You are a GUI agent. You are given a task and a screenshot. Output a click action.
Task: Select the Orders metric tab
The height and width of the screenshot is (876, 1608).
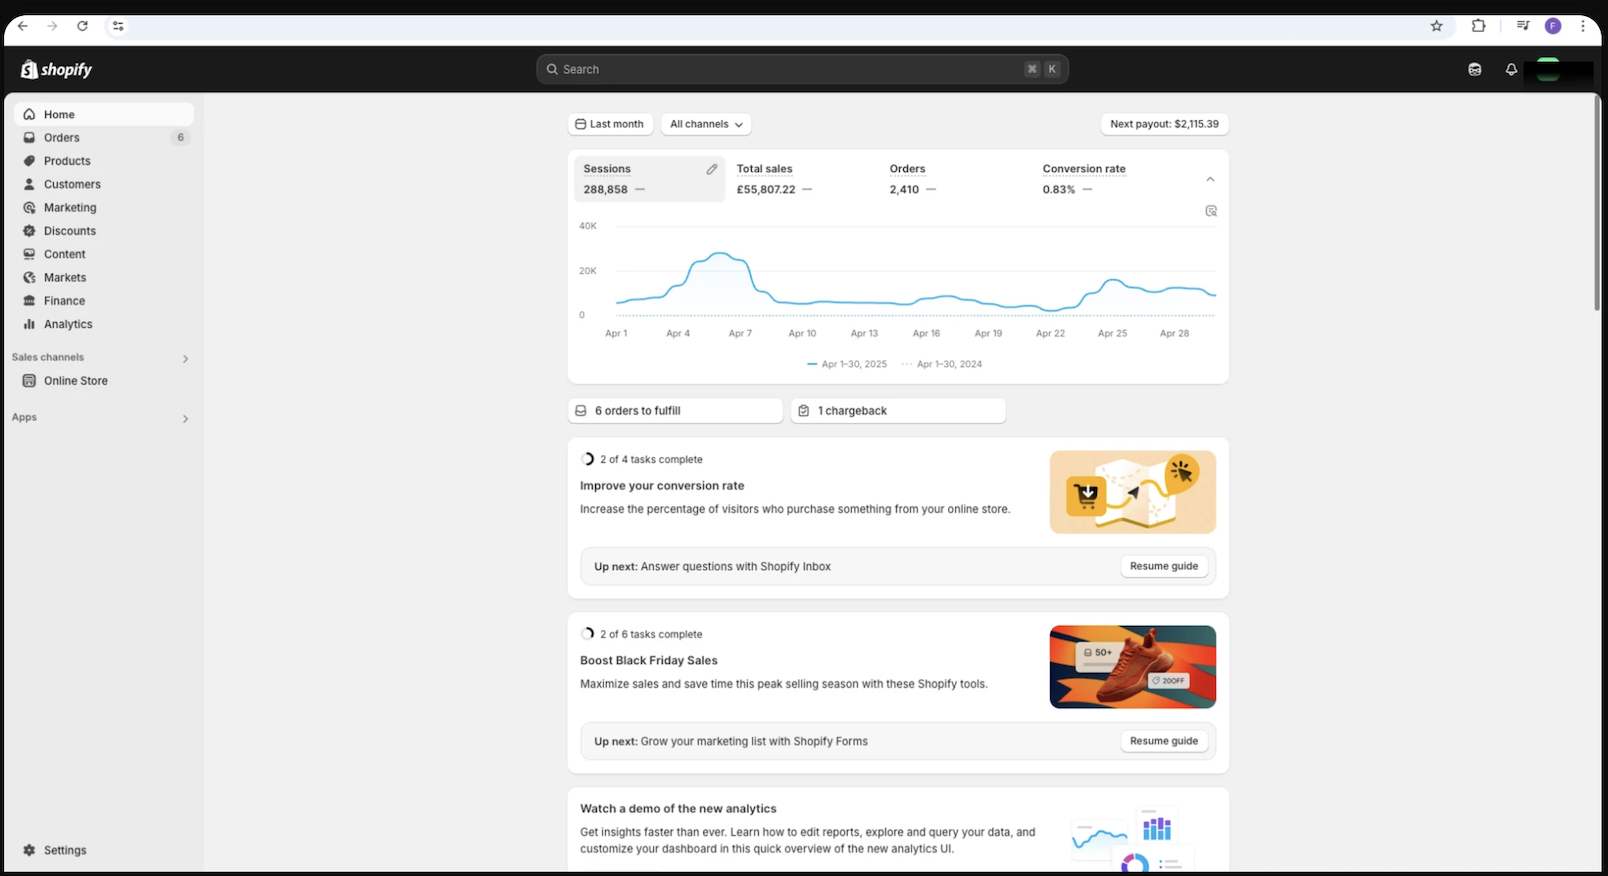(955, 179)
